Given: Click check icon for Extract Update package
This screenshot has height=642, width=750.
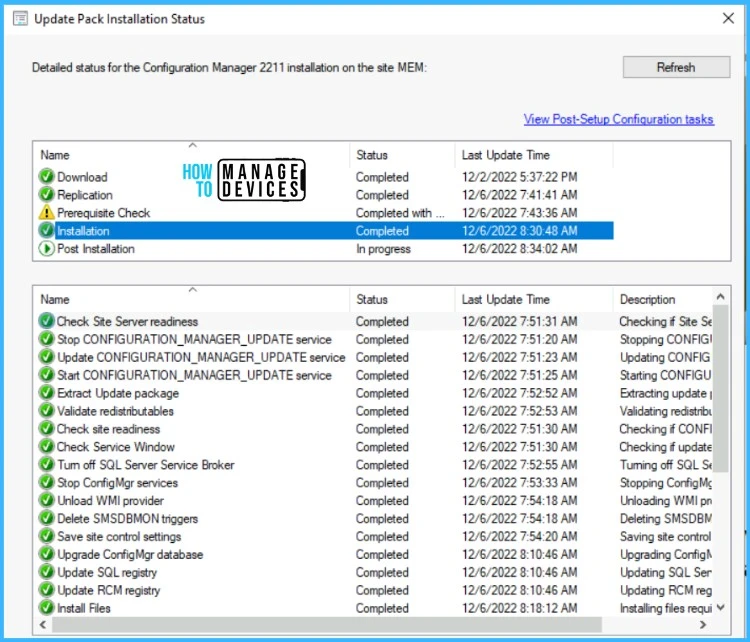Looking at the screenshot, I should click(x=46, y=393).
